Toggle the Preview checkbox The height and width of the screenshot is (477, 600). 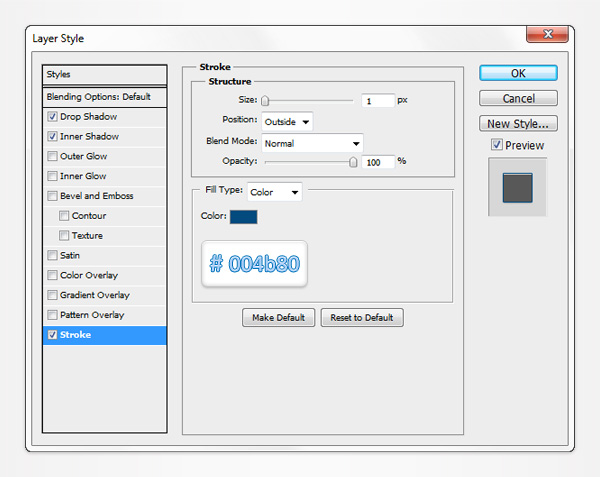click(x=497, y=145)
